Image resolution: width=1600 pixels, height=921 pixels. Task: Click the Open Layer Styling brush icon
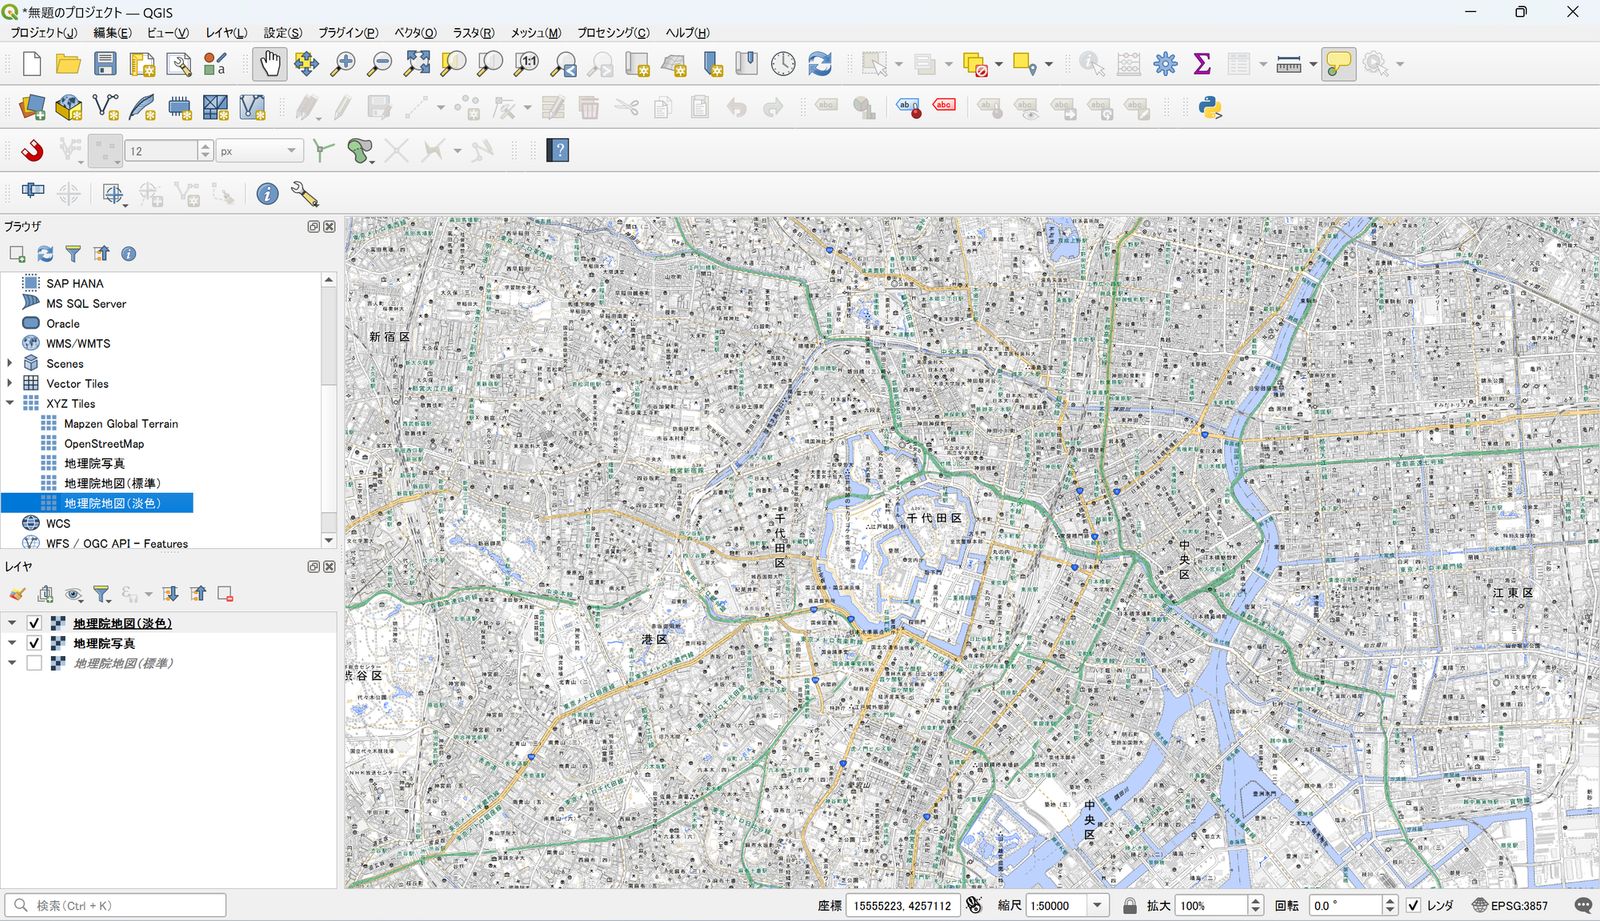point(17,594)
